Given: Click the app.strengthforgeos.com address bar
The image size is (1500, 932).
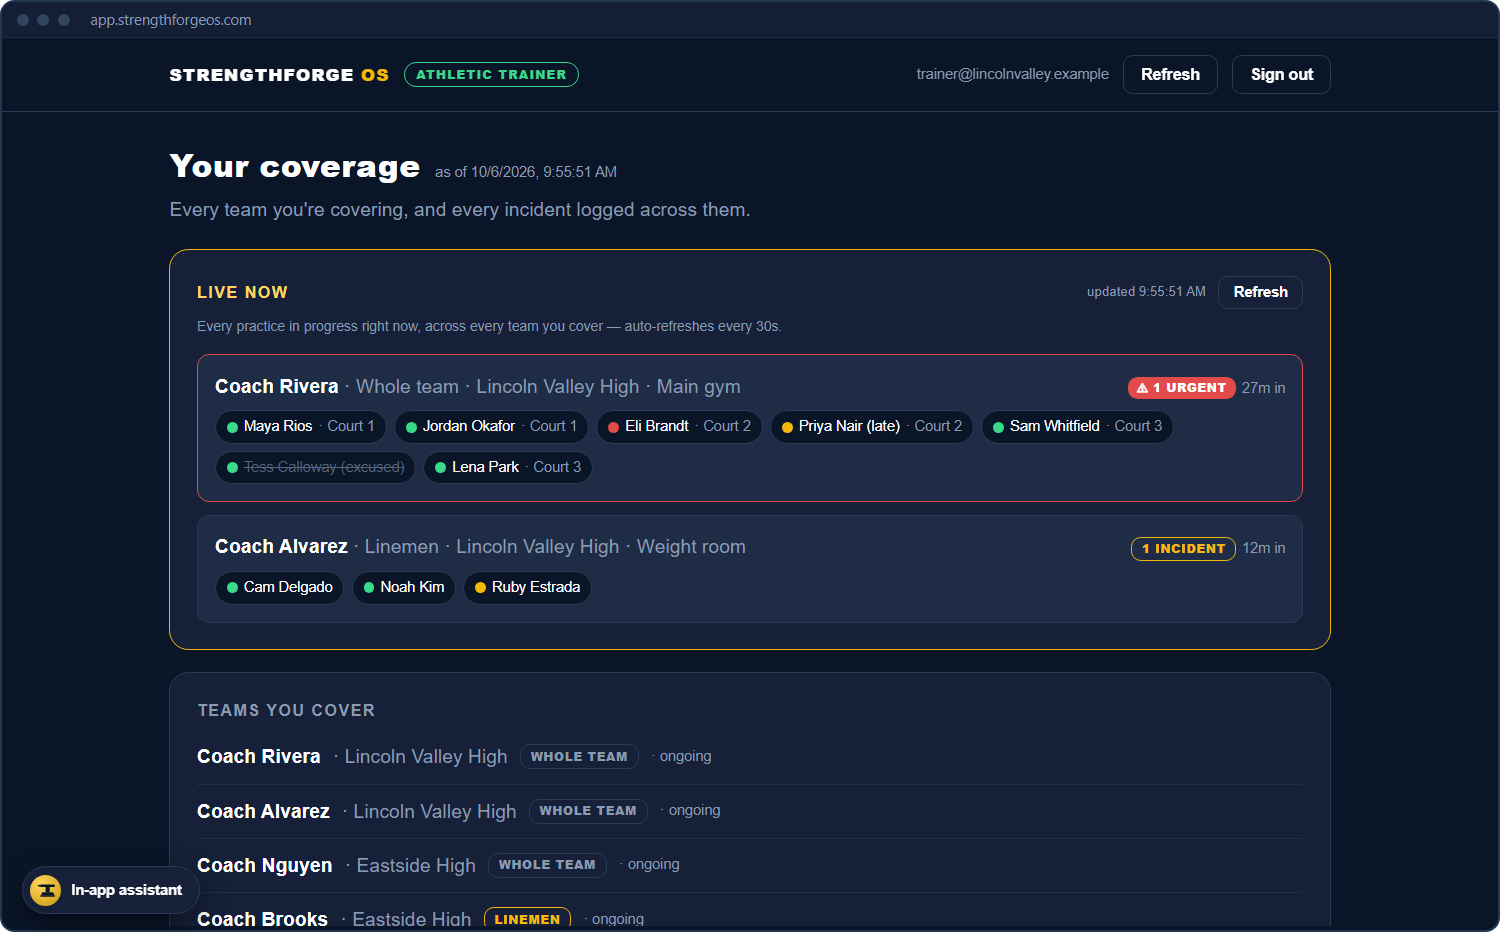Looking at the screenshot, I should pyautogui.click(x=171, y=20).
